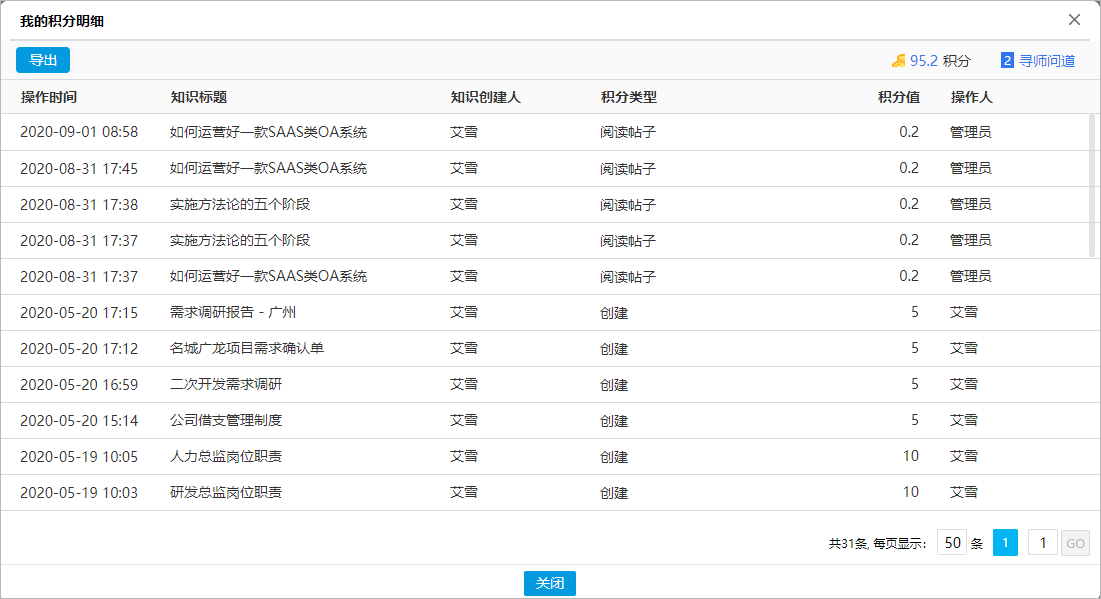The image size is (1101, 599).
Task: Click the GO pagination button
Action: coord(1075,542)
